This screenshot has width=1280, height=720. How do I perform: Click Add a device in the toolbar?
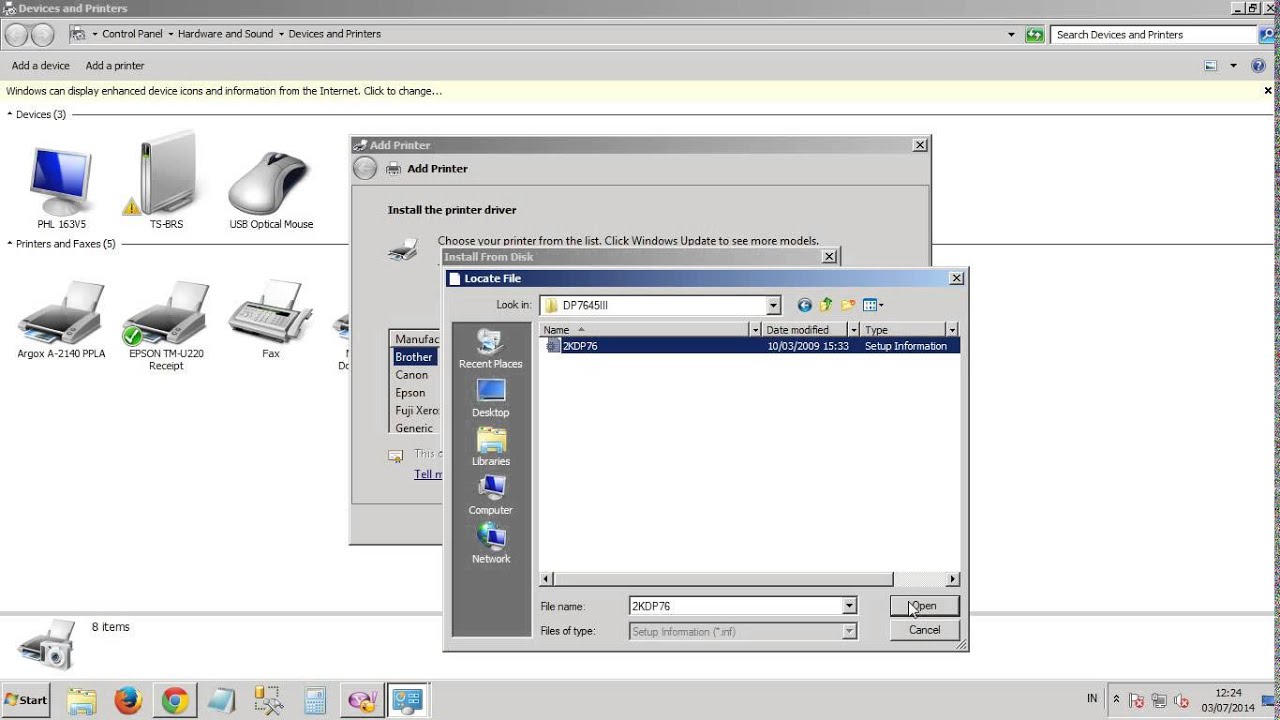(x=41, y=66)
